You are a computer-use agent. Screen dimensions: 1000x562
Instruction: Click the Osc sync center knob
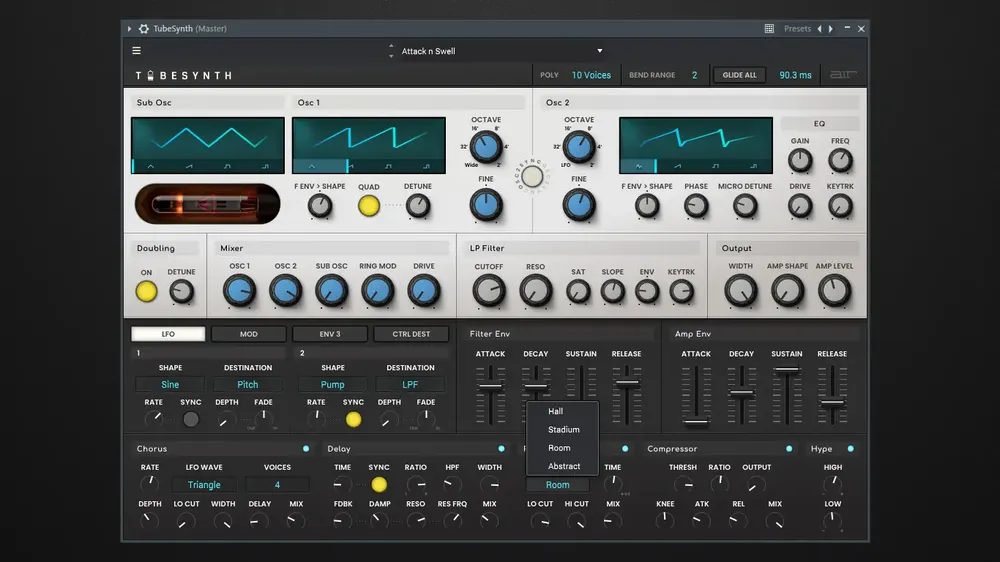click(533, 177)
